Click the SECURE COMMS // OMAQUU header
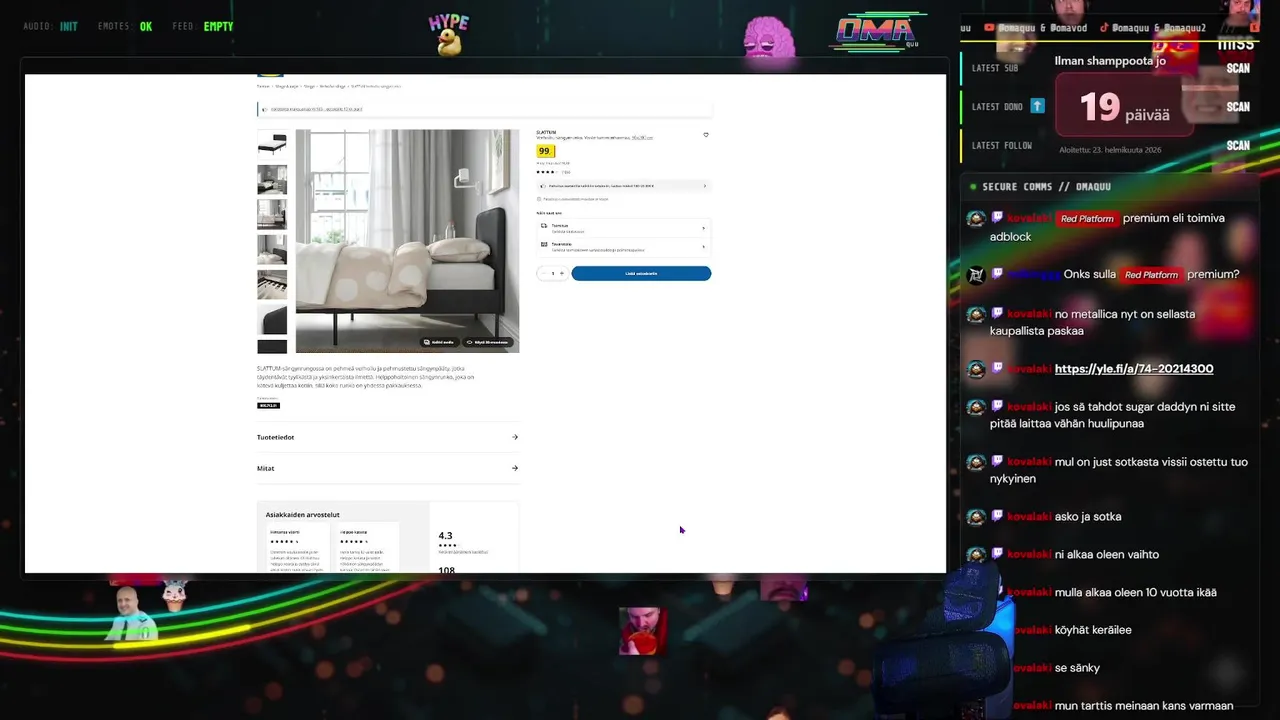This screenshot has width=1280, height=720. 1047,187
